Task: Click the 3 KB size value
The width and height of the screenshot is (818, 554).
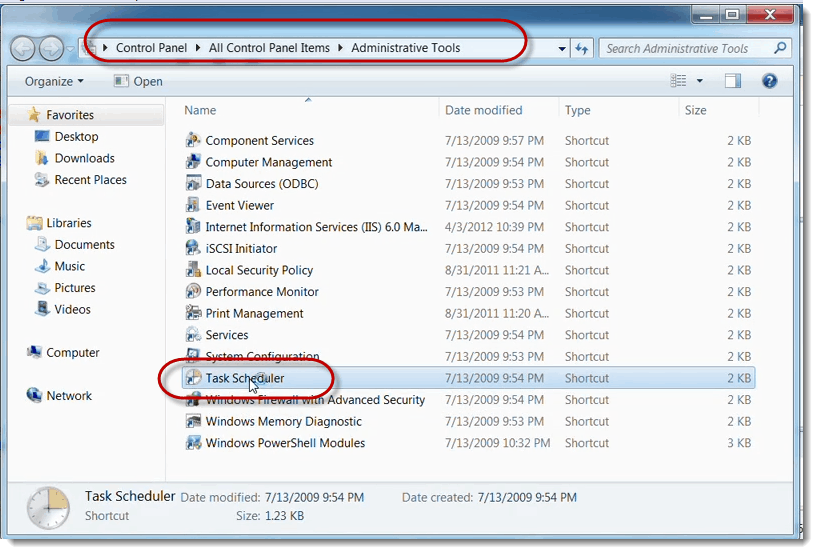Action: (739, 443)
